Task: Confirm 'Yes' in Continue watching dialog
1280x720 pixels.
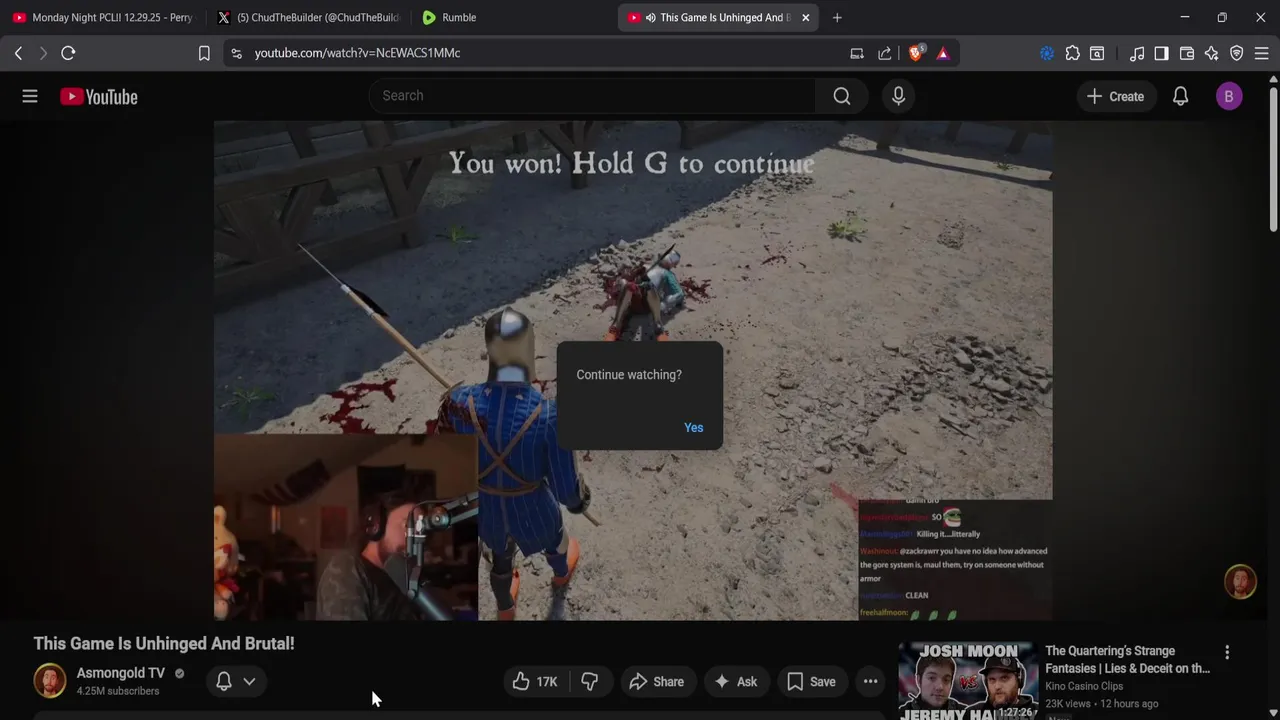Action: [x=693, y=427]
